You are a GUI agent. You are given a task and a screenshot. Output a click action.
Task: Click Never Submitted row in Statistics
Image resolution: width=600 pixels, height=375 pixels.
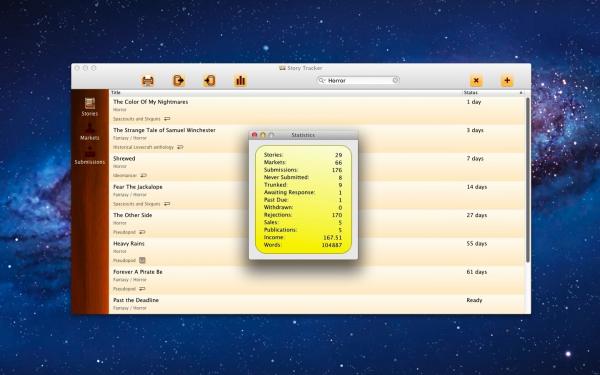point(303,177)
